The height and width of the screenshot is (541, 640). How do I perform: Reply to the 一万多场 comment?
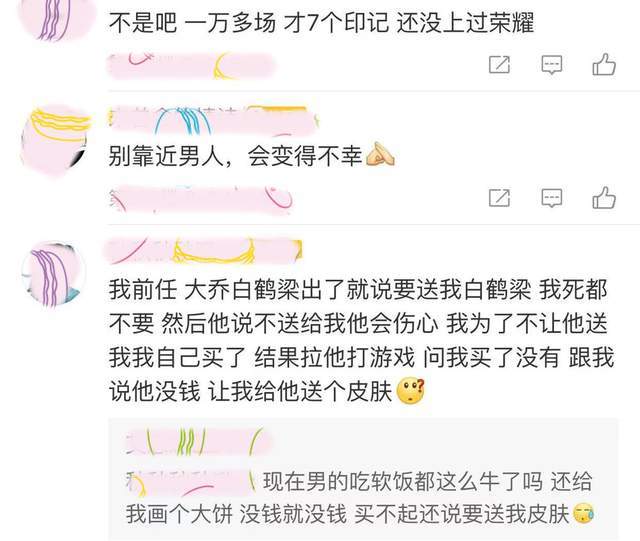[x=551, y=65]
